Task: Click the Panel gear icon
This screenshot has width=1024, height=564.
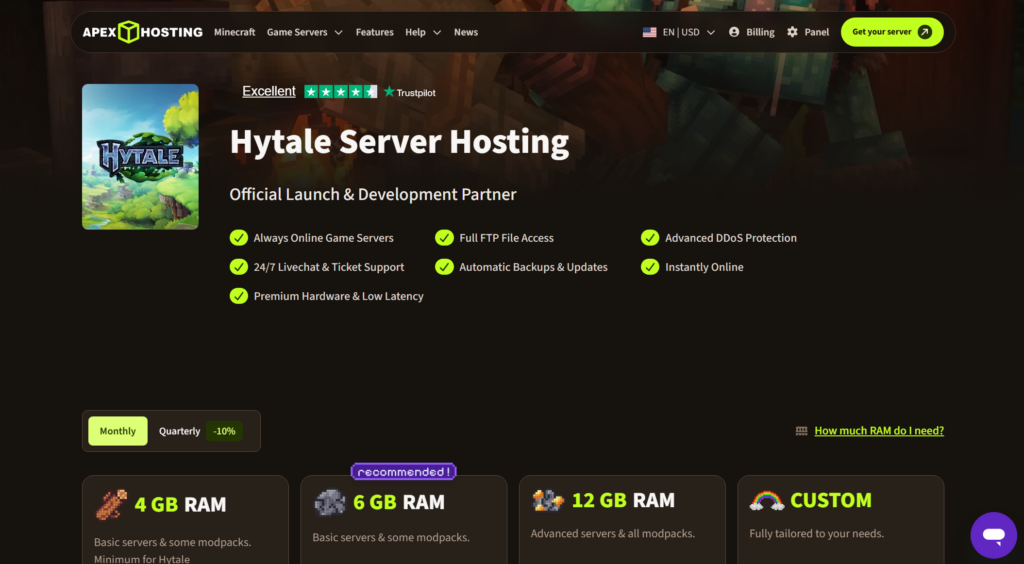Action: tap(792, 32)
